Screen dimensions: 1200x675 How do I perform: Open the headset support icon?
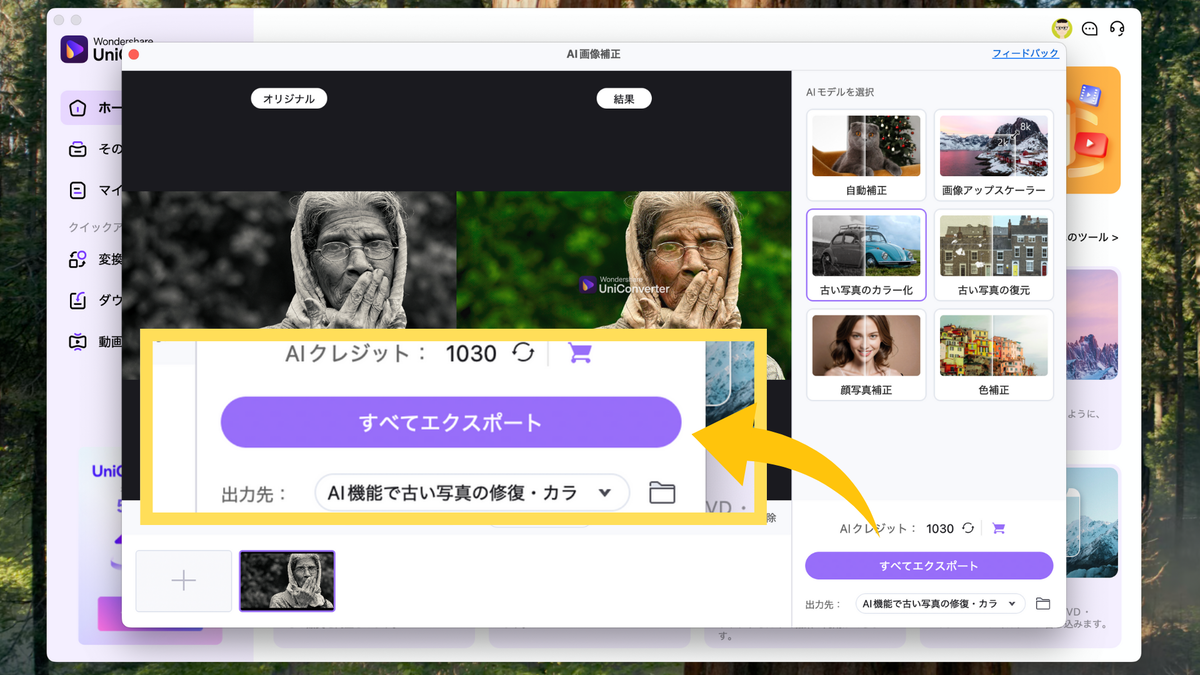(x=1118, y=28)
